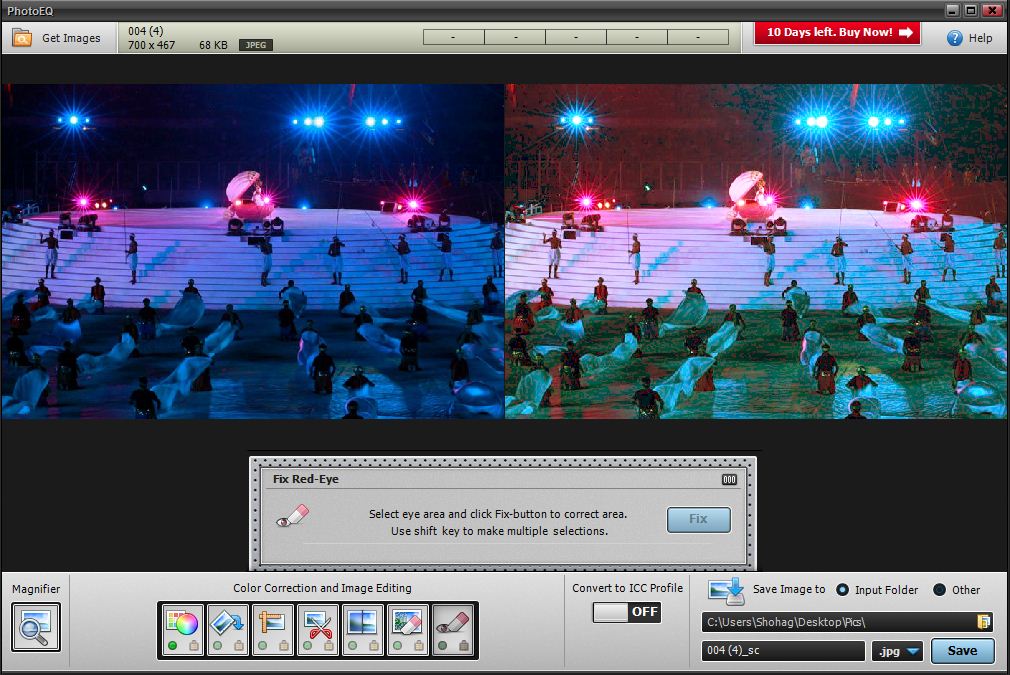Viewport: 1010px width, 675px height.
Task: Select the color correction wheel tool
Action: [x=182, y=625]
